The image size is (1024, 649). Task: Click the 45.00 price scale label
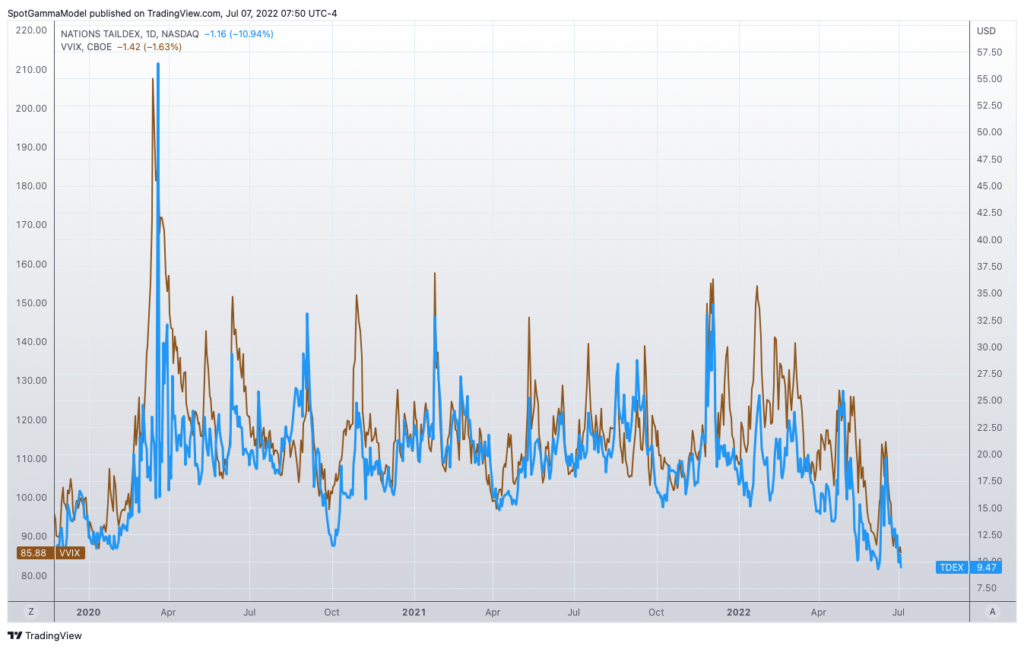coord(989,186)
